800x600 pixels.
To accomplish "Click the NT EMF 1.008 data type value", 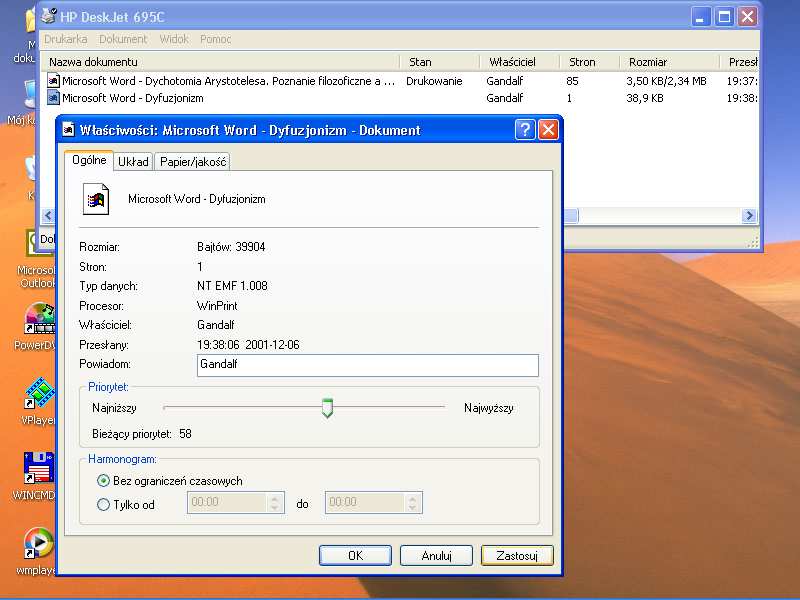I will pos(232,286).
